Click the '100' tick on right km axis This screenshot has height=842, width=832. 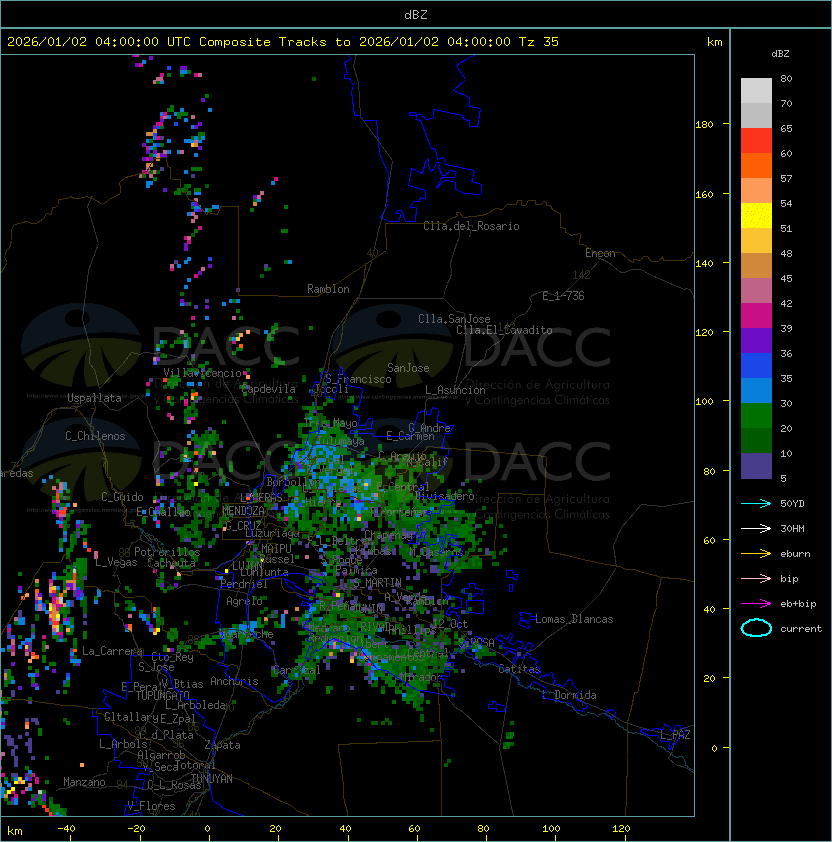point(704,402)
